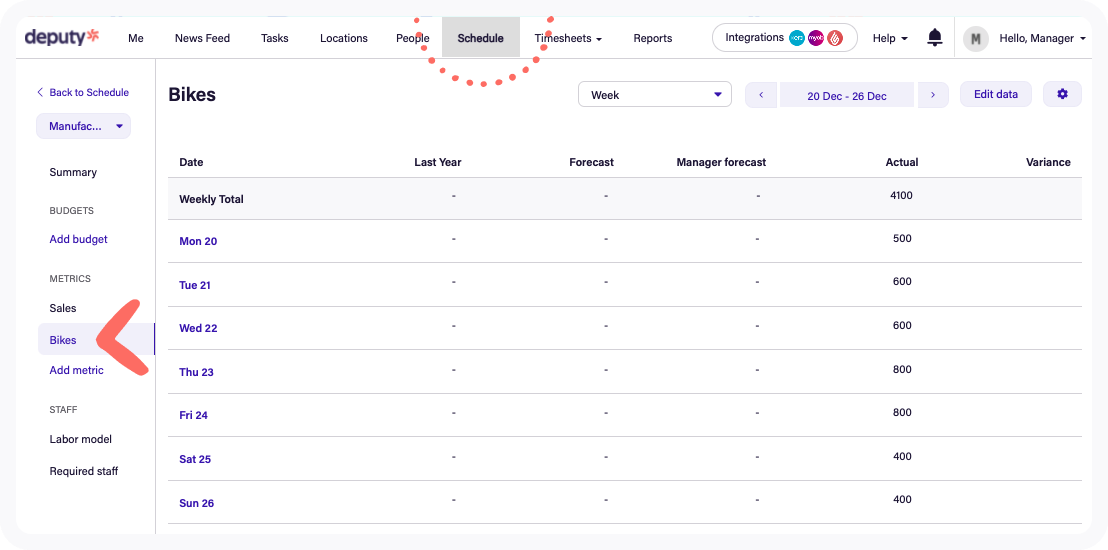The width and height of the screenshot is (1108, 550).
Task: Open the settings gear icon
Action: [x=1062, y=94]
